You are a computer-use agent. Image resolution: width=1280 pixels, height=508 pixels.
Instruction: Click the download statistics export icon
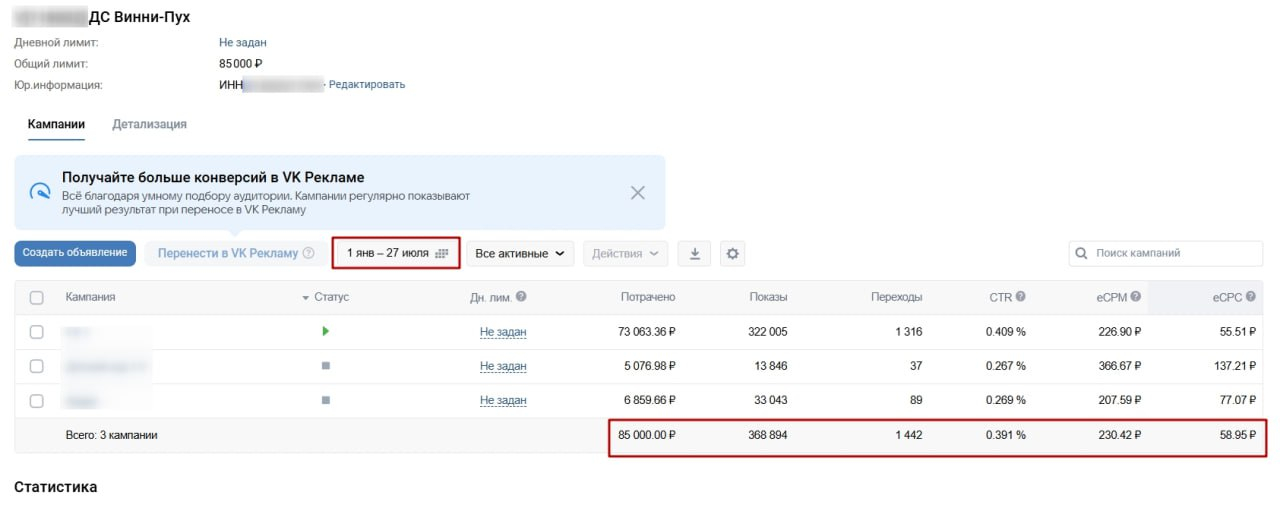point(694,254)
